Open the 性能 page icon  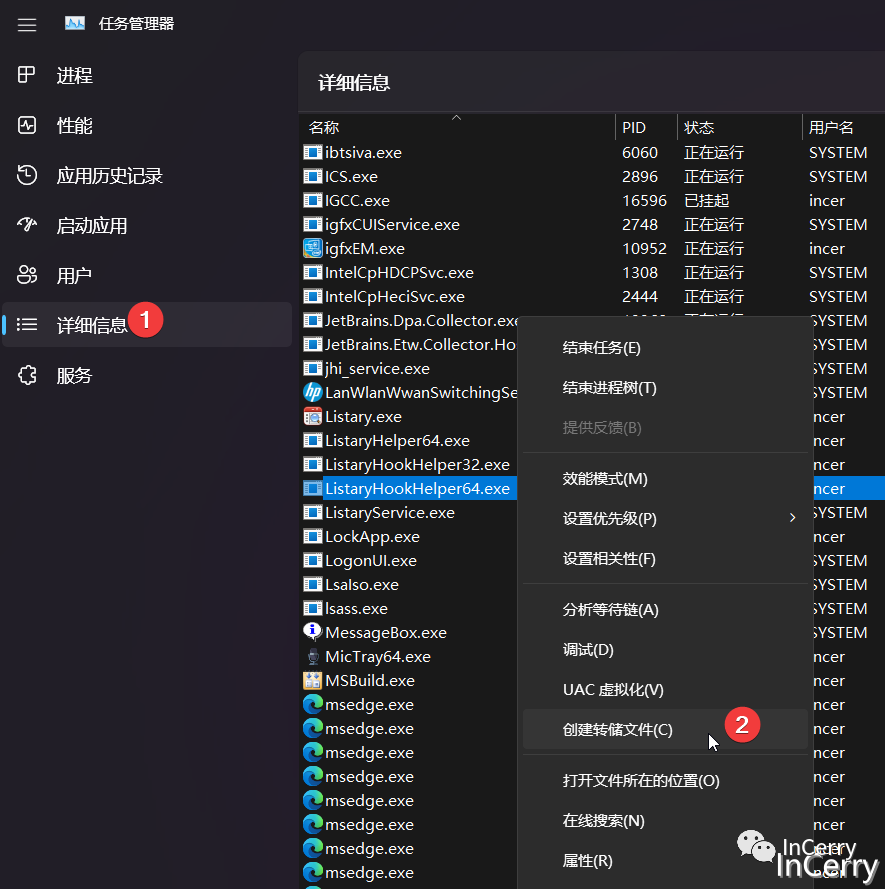pos(27,125)
